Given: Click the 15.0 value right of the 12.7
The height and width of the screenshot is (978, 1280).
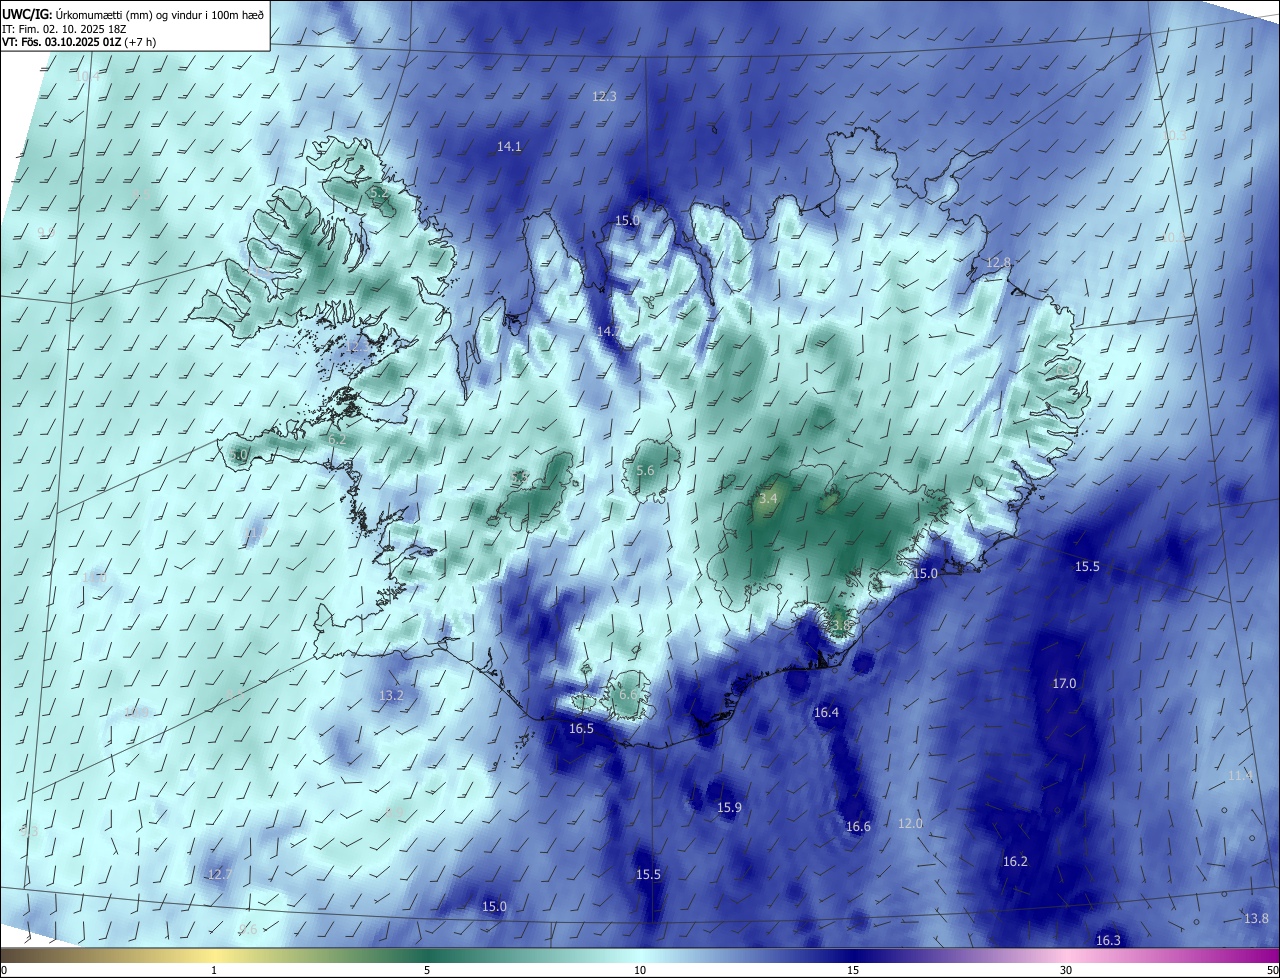Looking at the screenshot, I should (494, 907).
